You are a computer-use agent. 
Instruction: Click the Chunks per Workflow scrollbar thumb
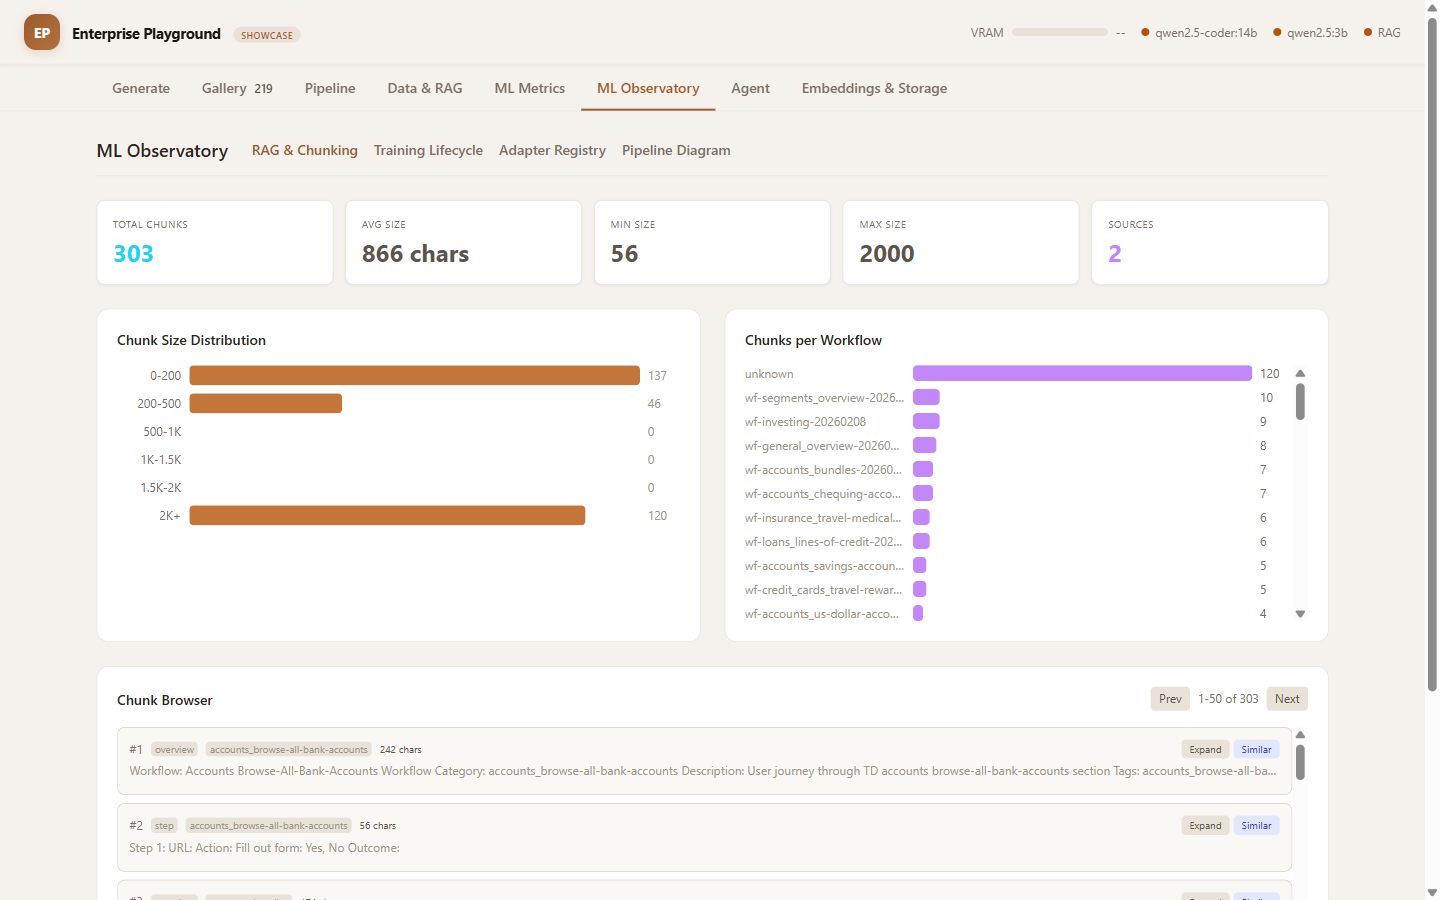tap(1300, 401)
